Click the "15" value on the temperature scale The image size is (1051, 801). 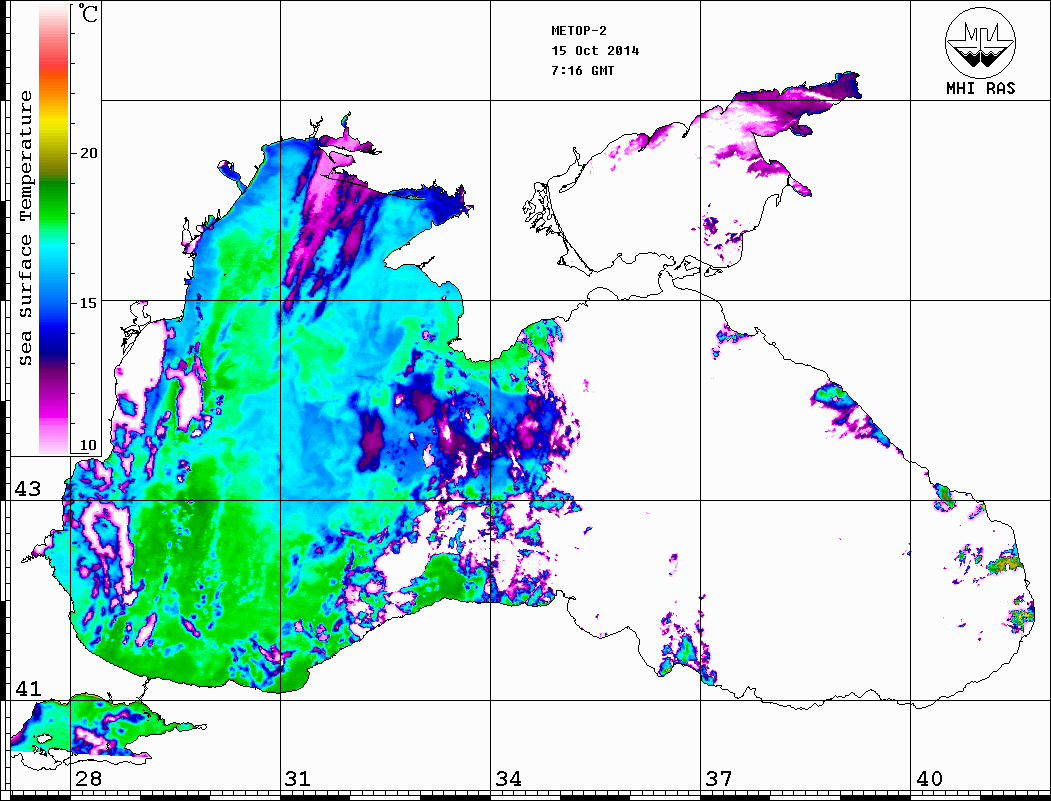point(88,303)
